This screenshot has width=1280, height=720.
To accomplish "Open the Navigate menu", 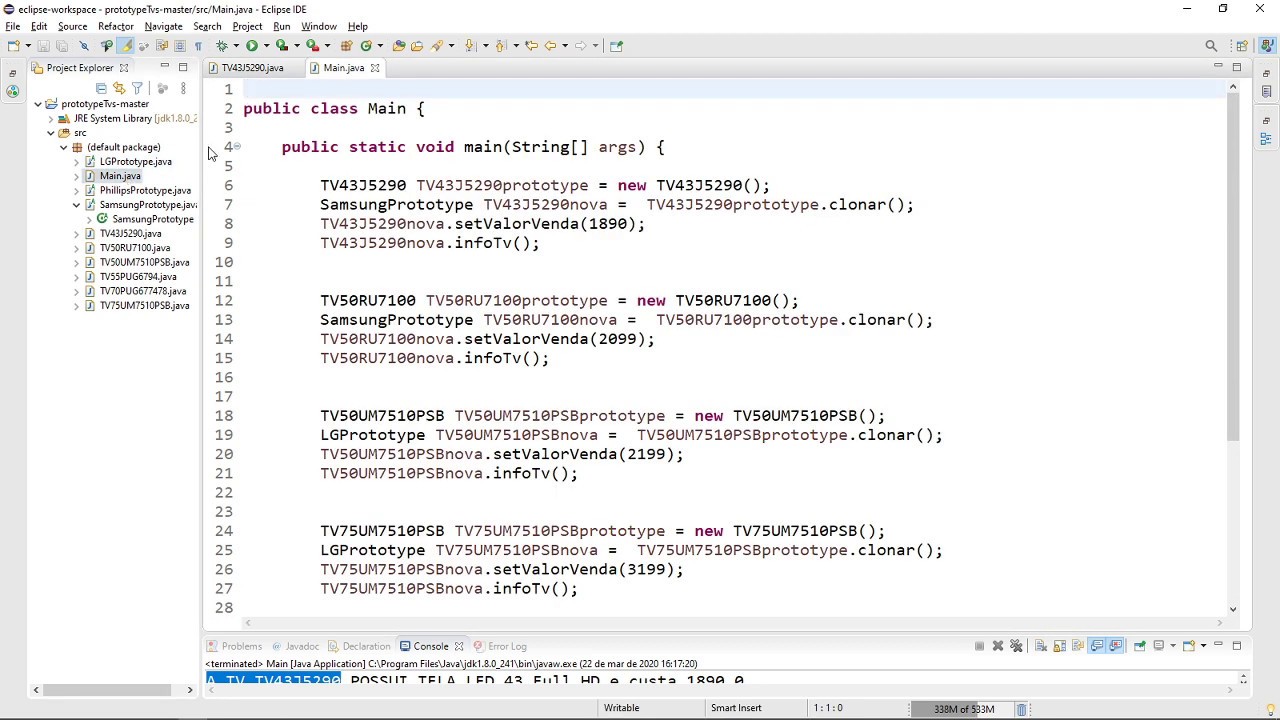I will 163,26.
